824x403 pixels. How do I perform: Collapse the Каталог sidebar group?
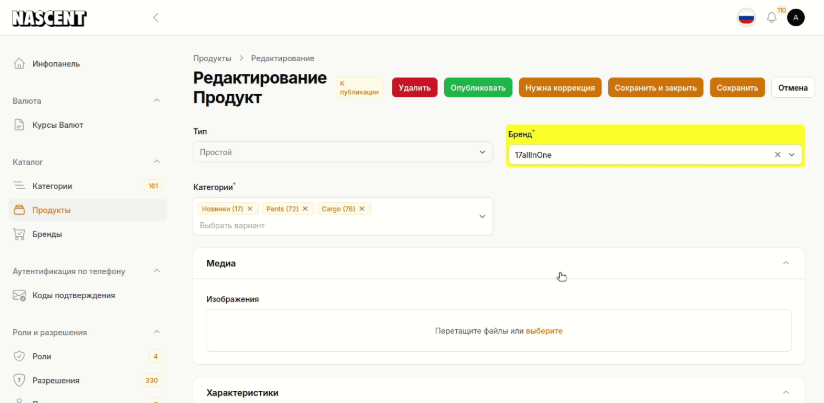coord(156,162)
